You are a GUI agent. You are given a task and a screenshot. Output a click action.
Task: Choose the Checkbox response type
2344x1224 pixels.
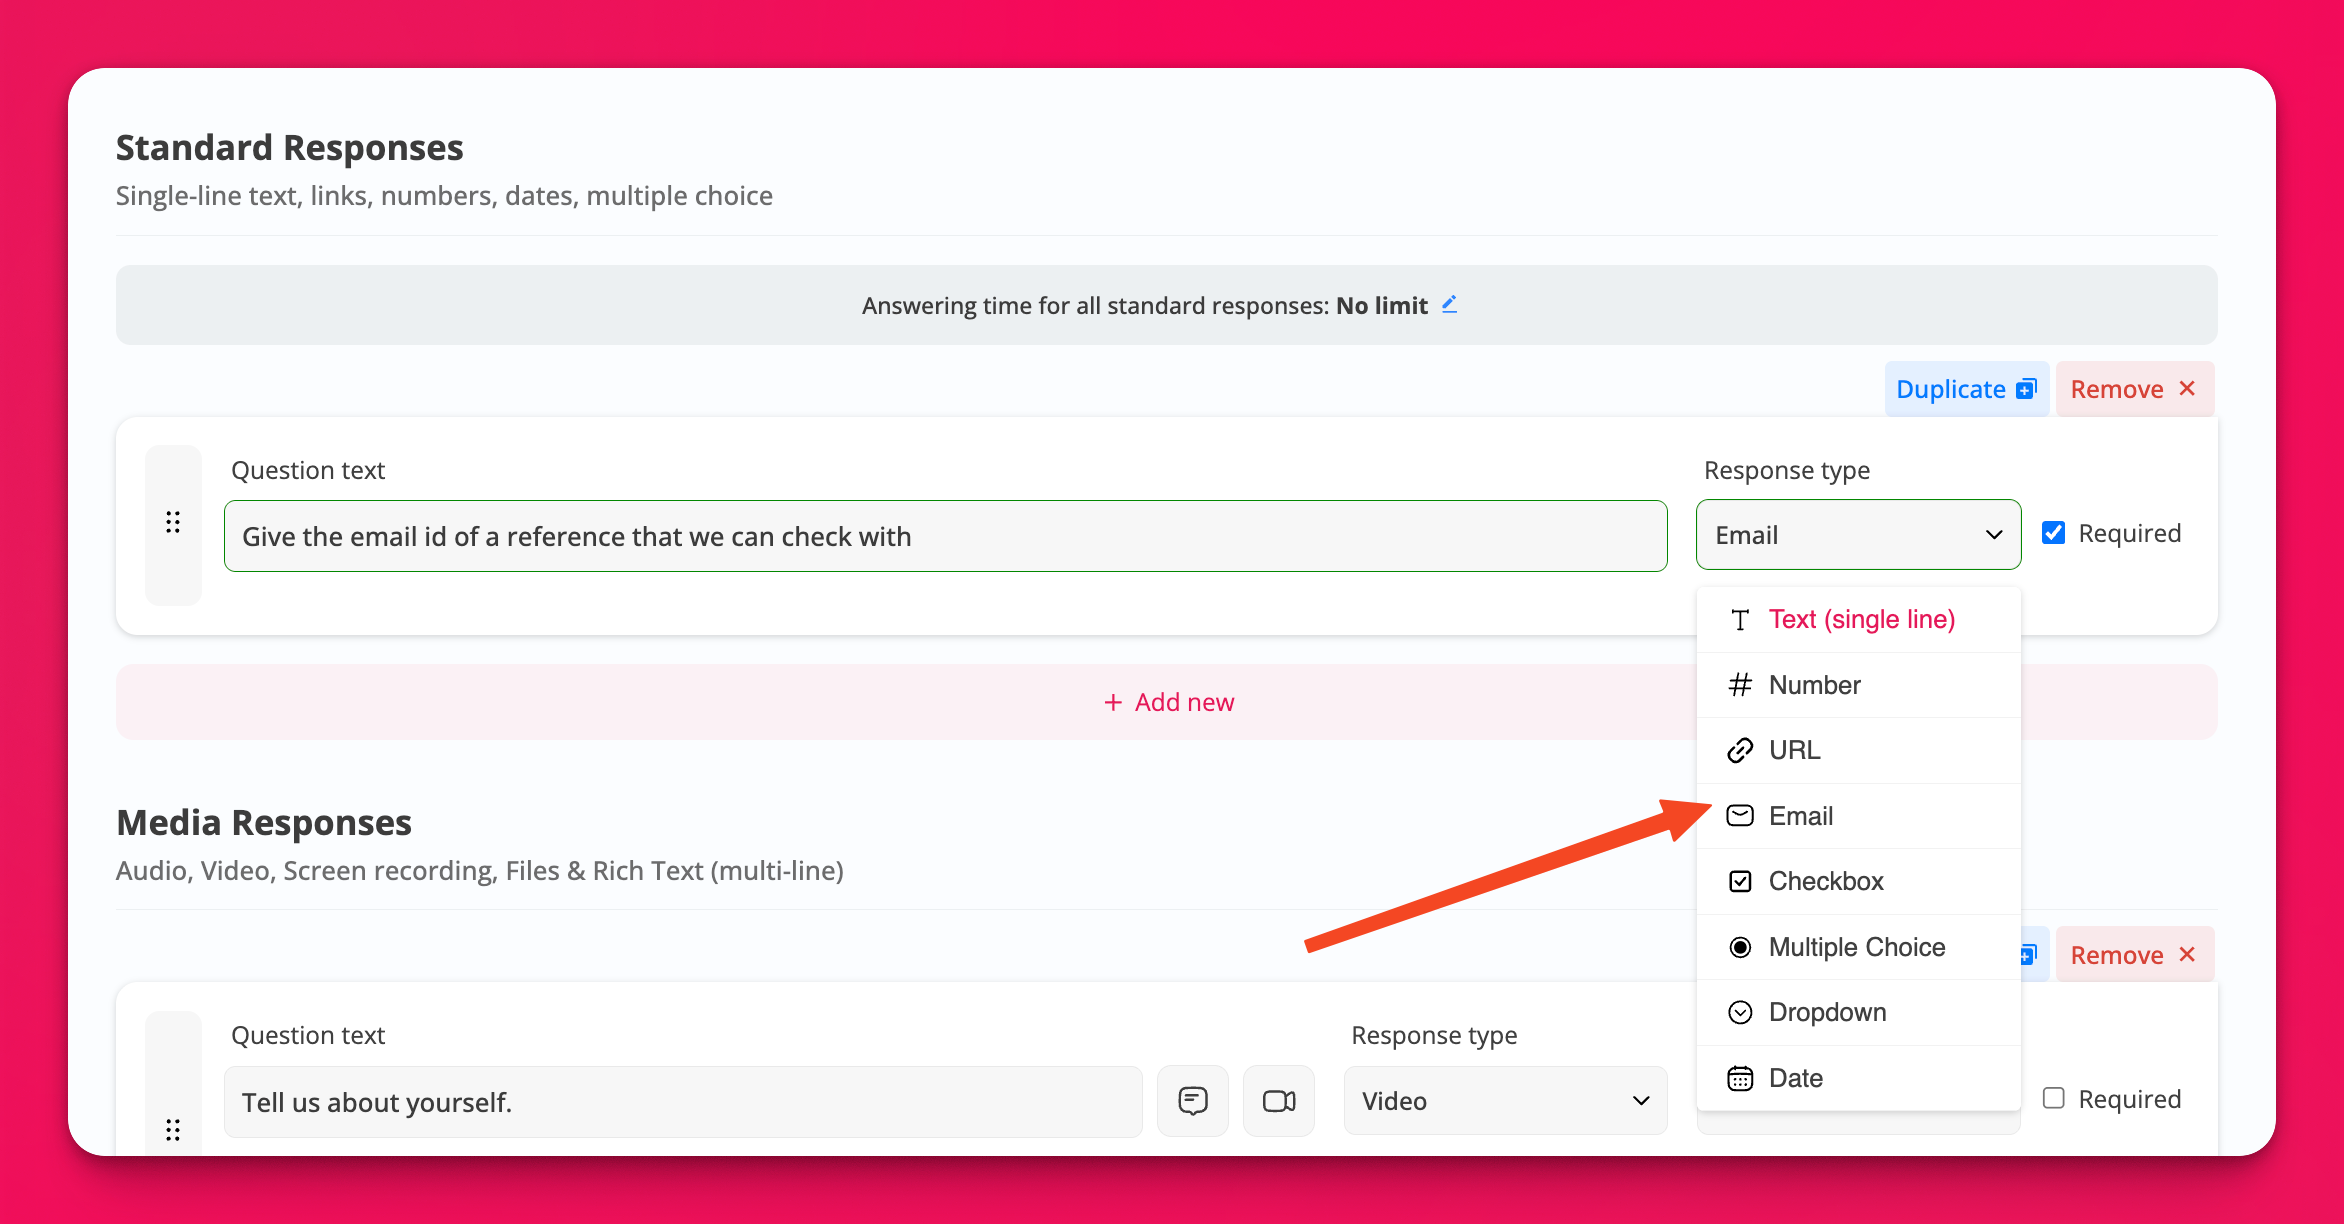(x=1825, y=881)
